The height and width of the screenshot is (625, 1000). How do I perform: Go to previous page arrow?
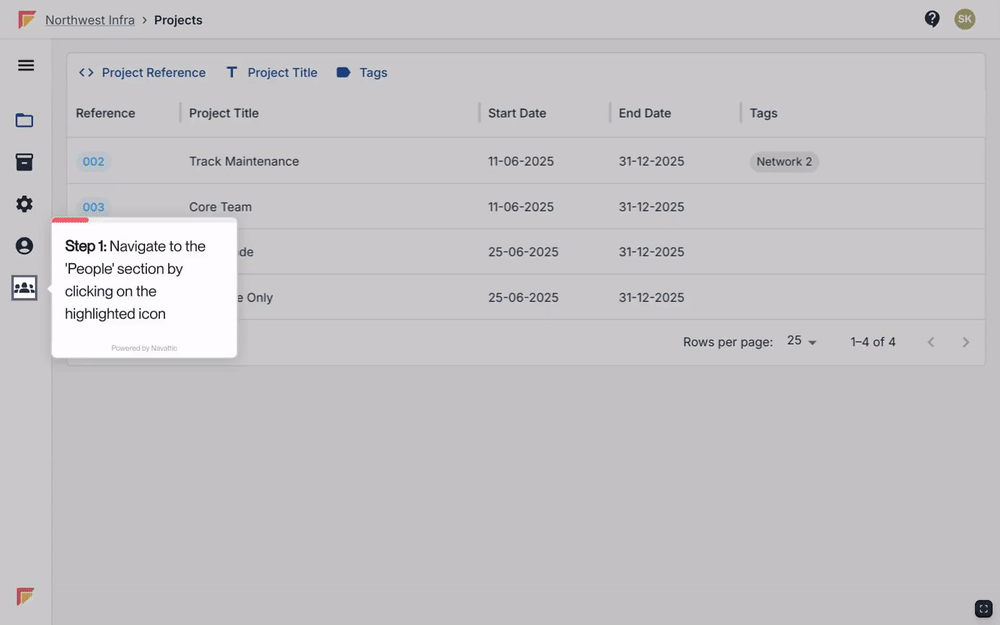[x=931, y=342]
